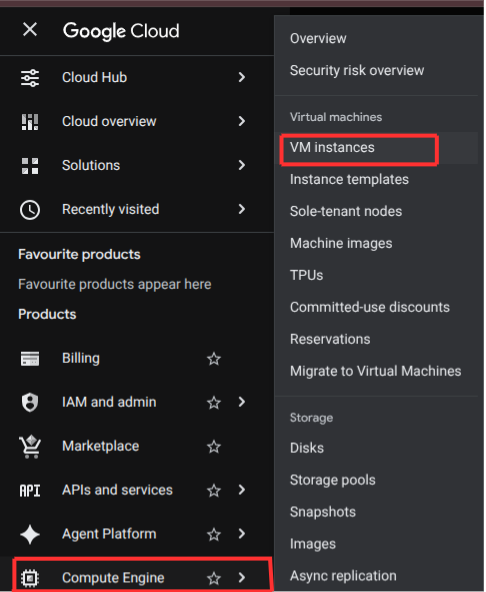This screenshot has height=592, width=486.
Task: Open Overview in Compute Engine submenu
Action: coord(318,39)
